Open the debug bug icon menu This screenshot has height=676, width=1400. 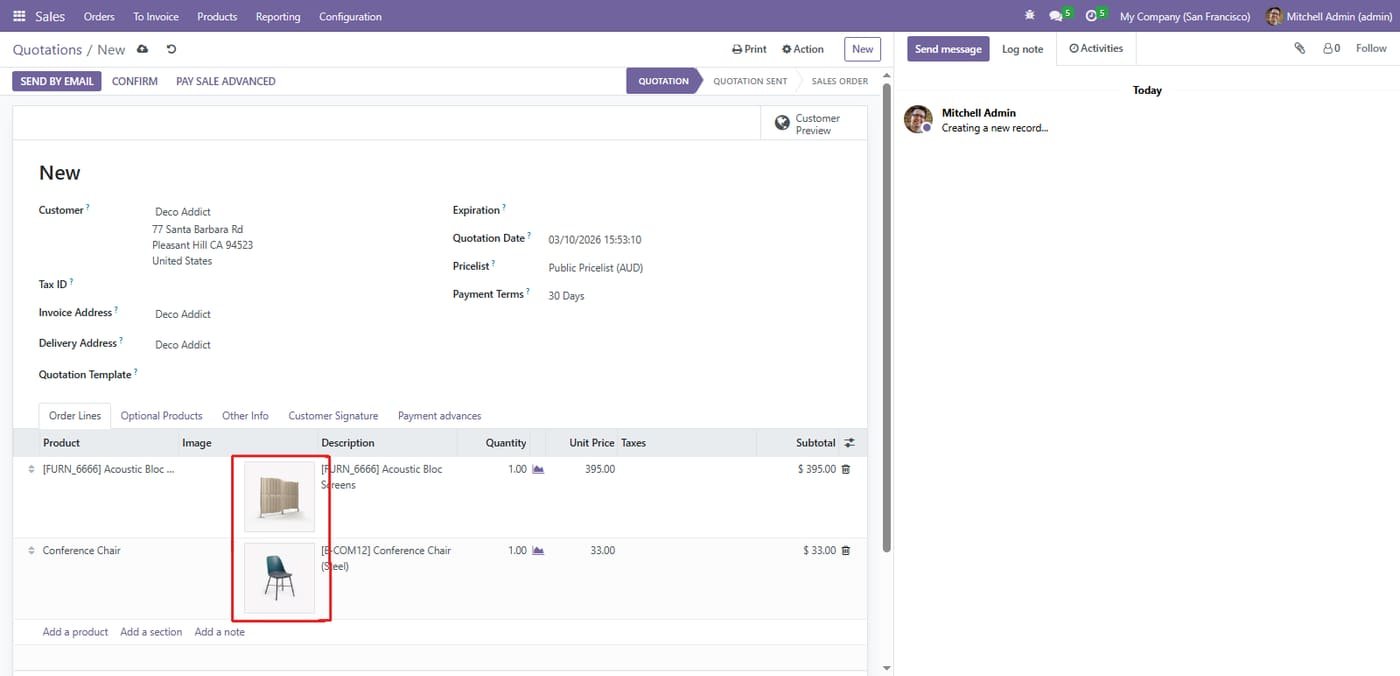1030,16
